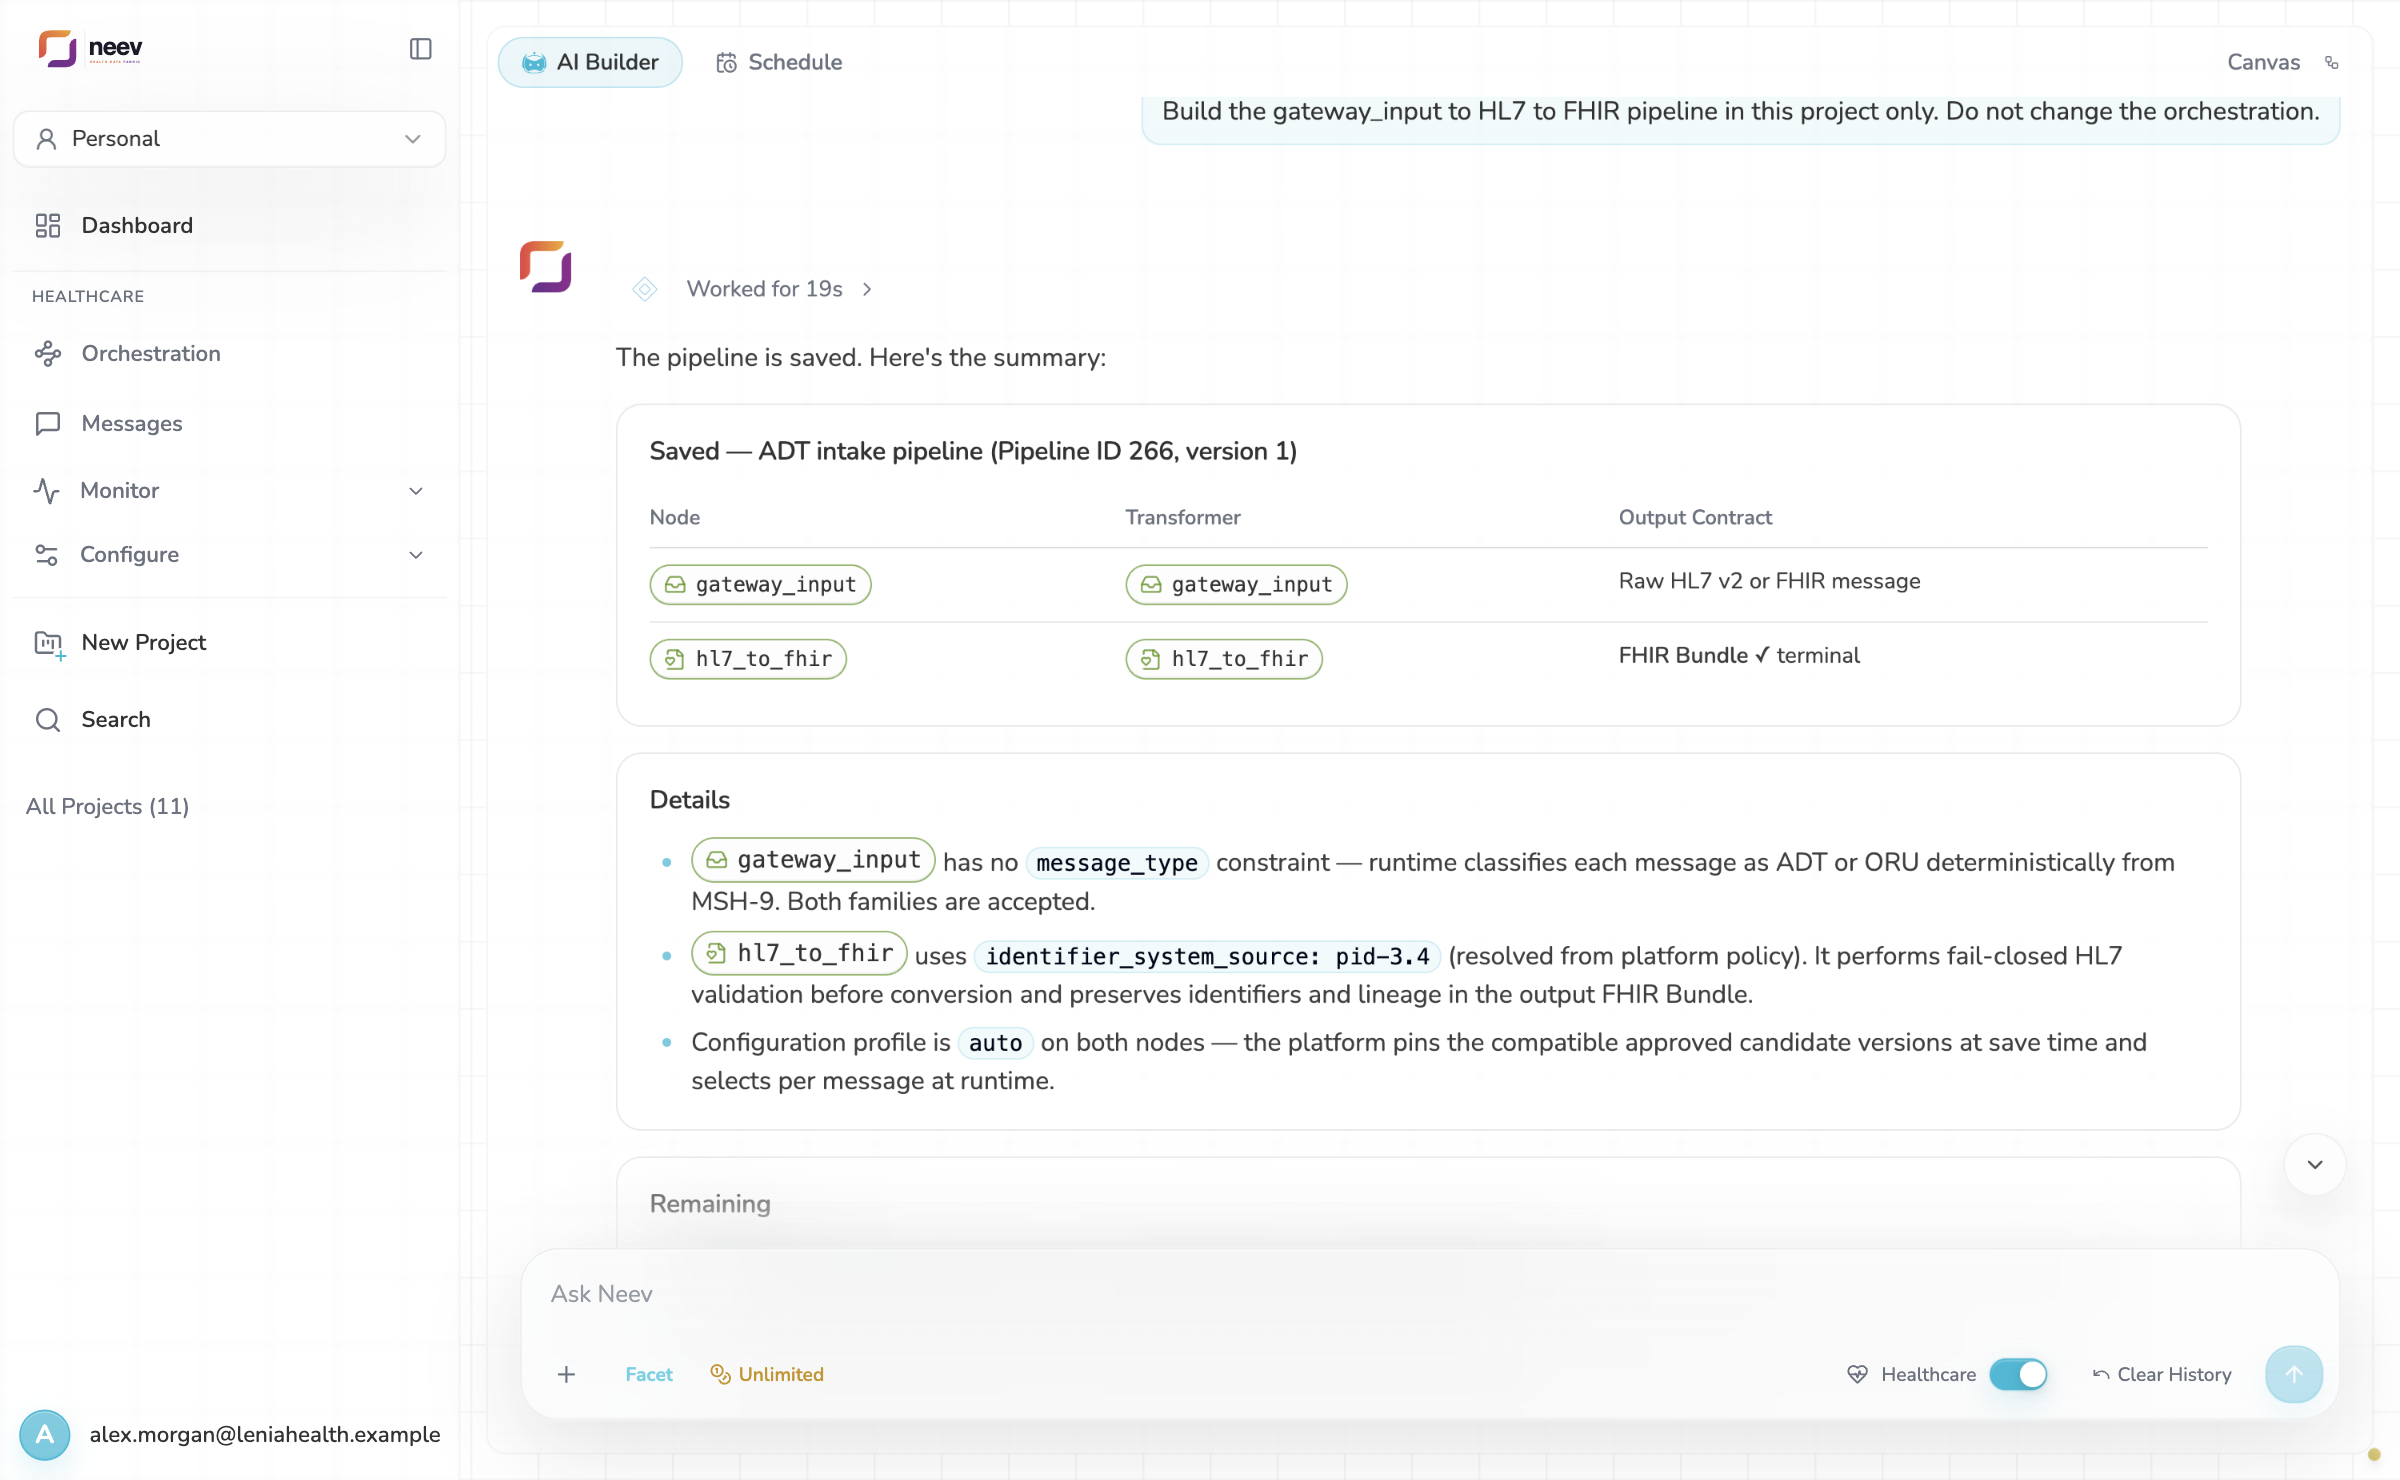Send message with the arrow button
Image resolution: width=2400 pixels, height=1480 pixels.
(2294, 1375)
